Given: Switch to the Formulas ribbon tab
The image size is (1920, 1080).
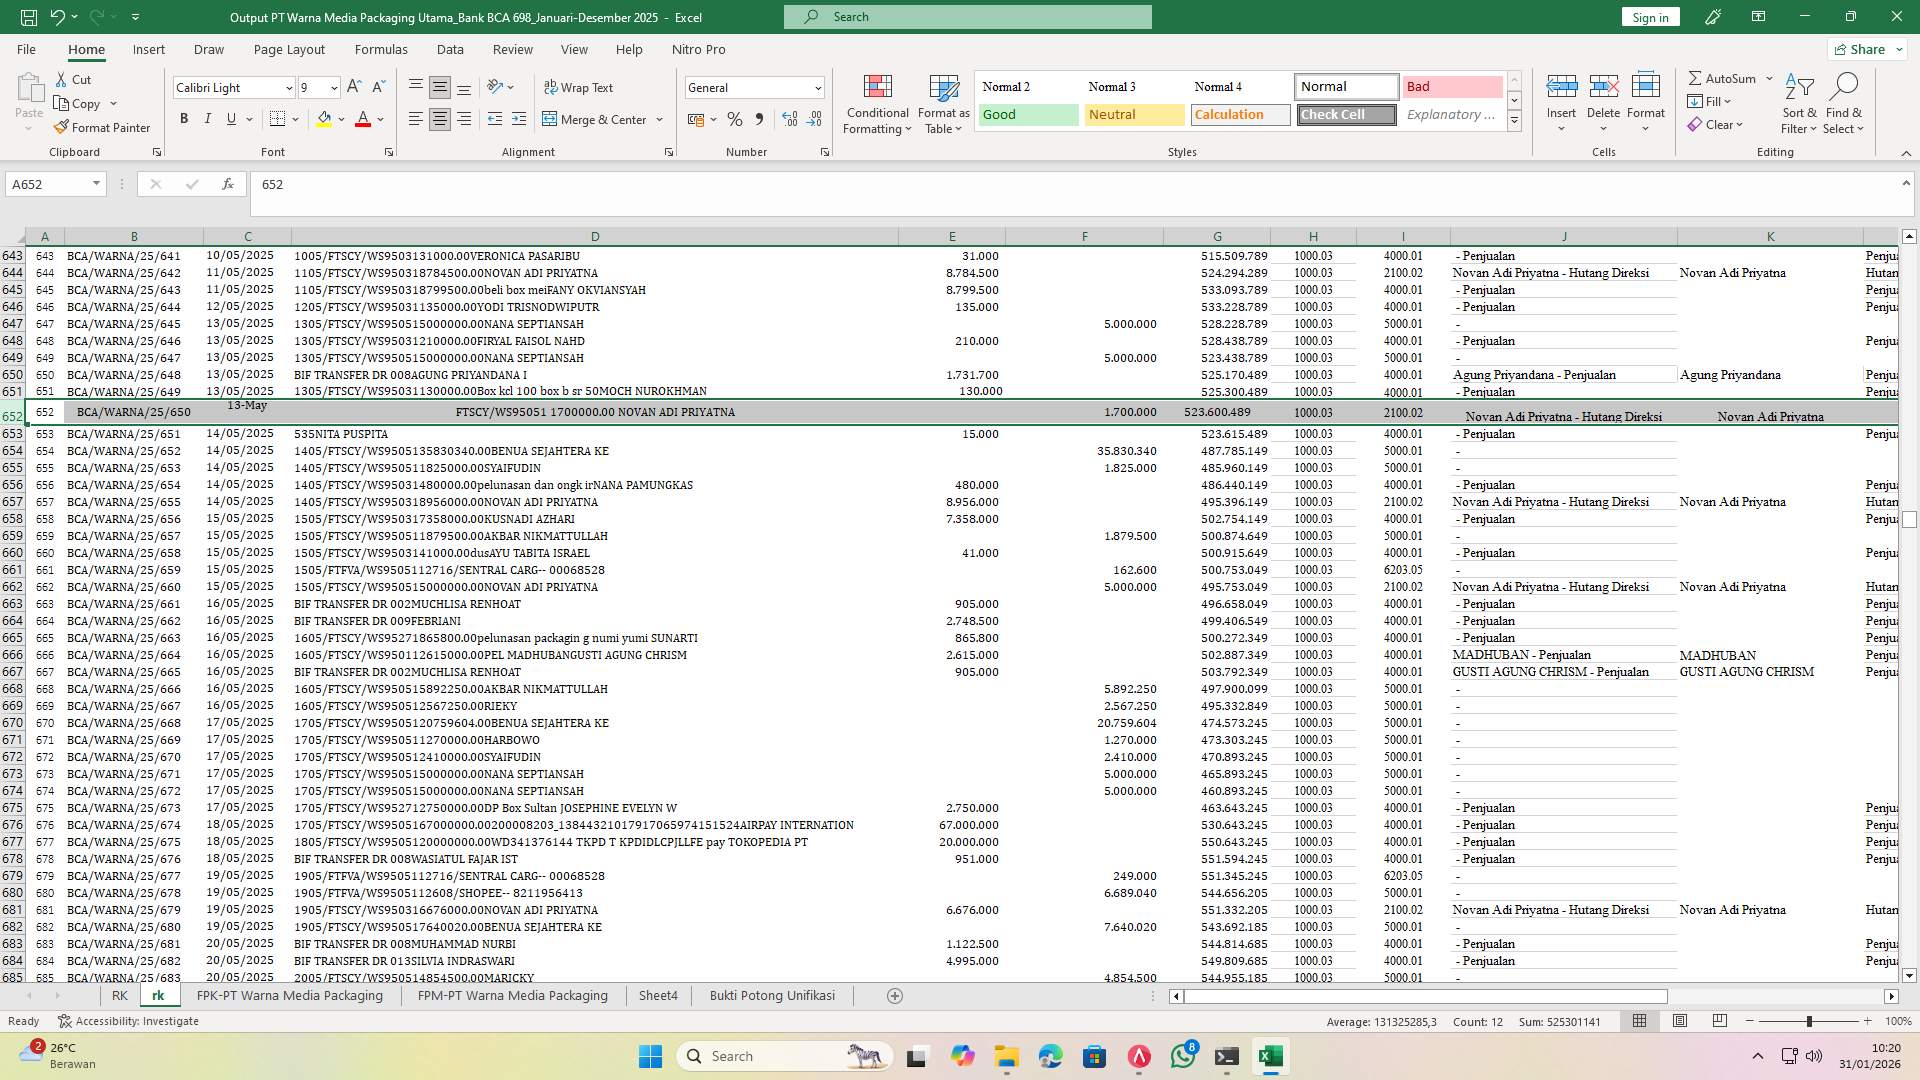Looking at the screenshot, I should tap(381, 49).
